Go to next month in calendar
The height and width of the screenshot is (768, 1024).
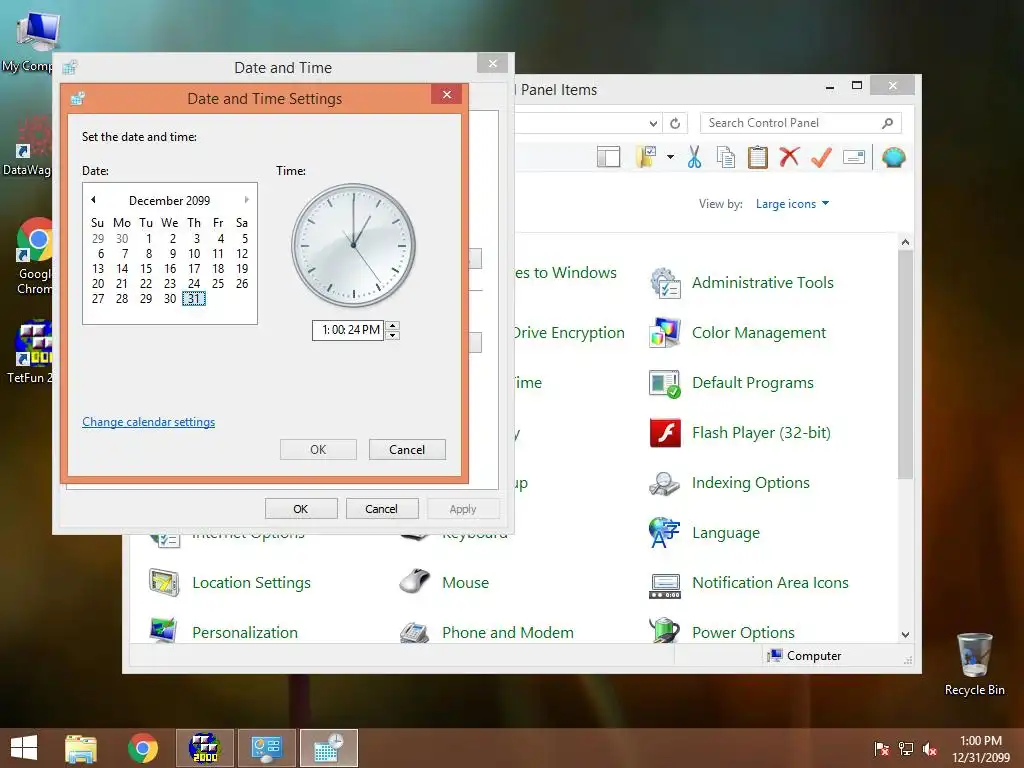(x=246, y=200)
